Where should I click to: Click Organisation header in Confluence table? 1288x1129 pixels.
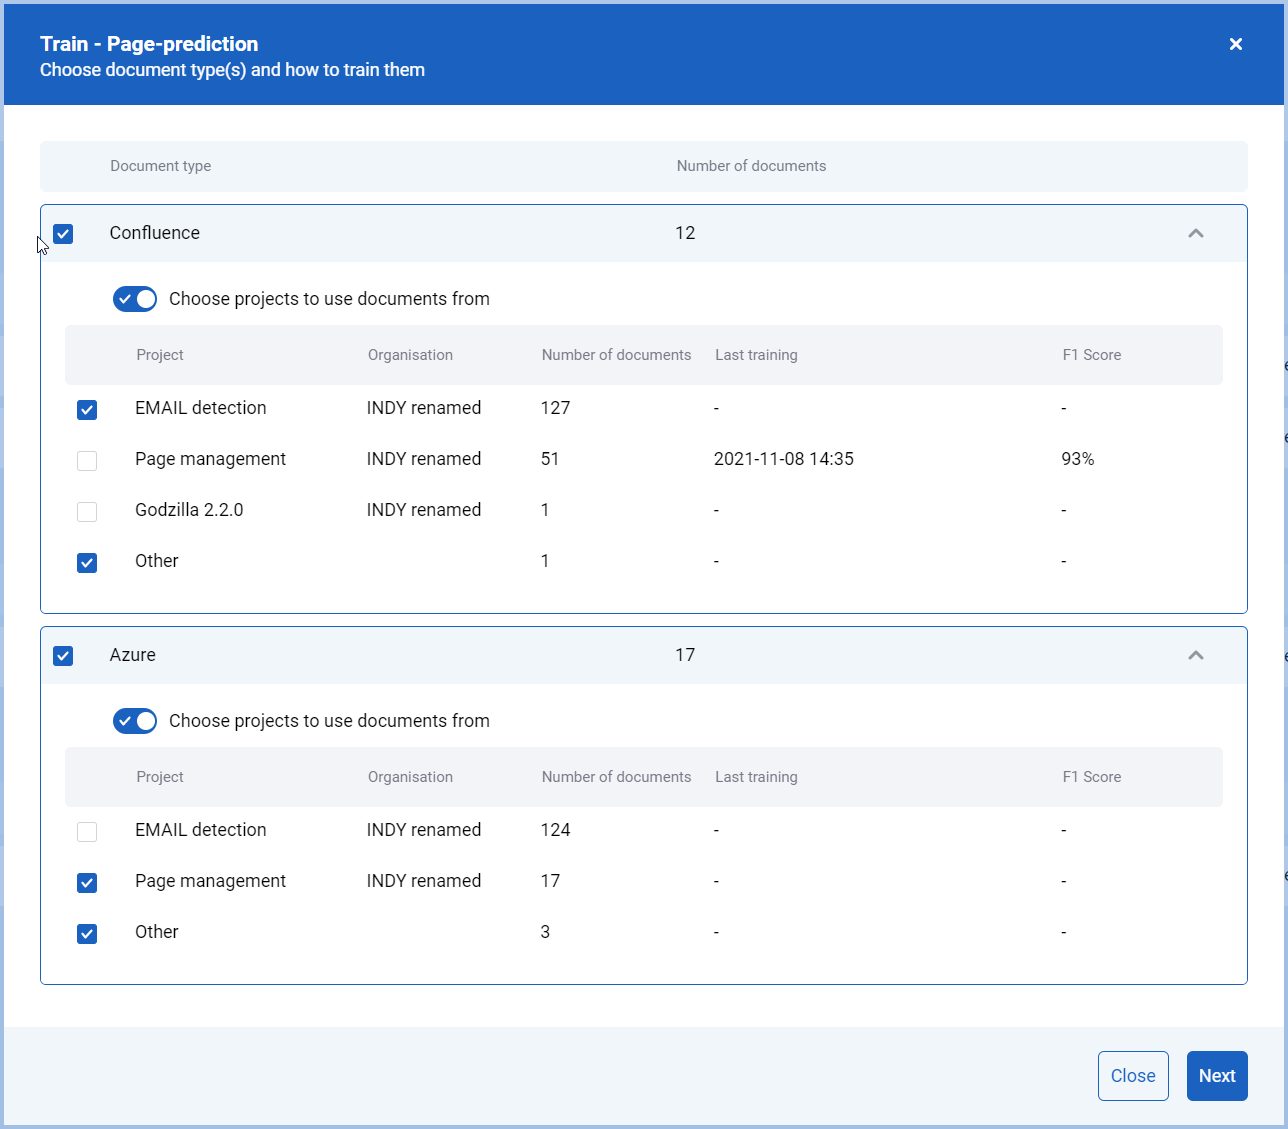pyautogui.click(x=410, y=355)
